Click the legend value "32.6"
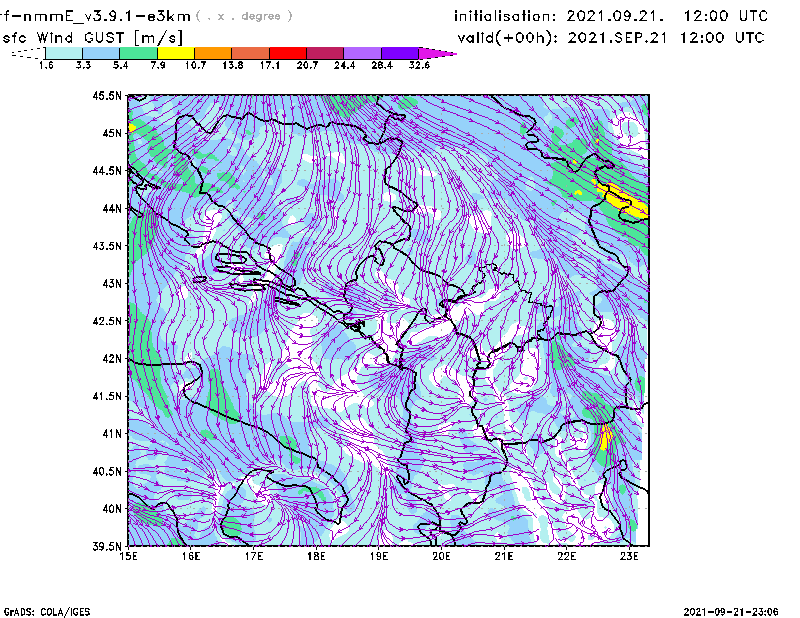The height and width of the screenshot is (618, 800). point(419,65)
